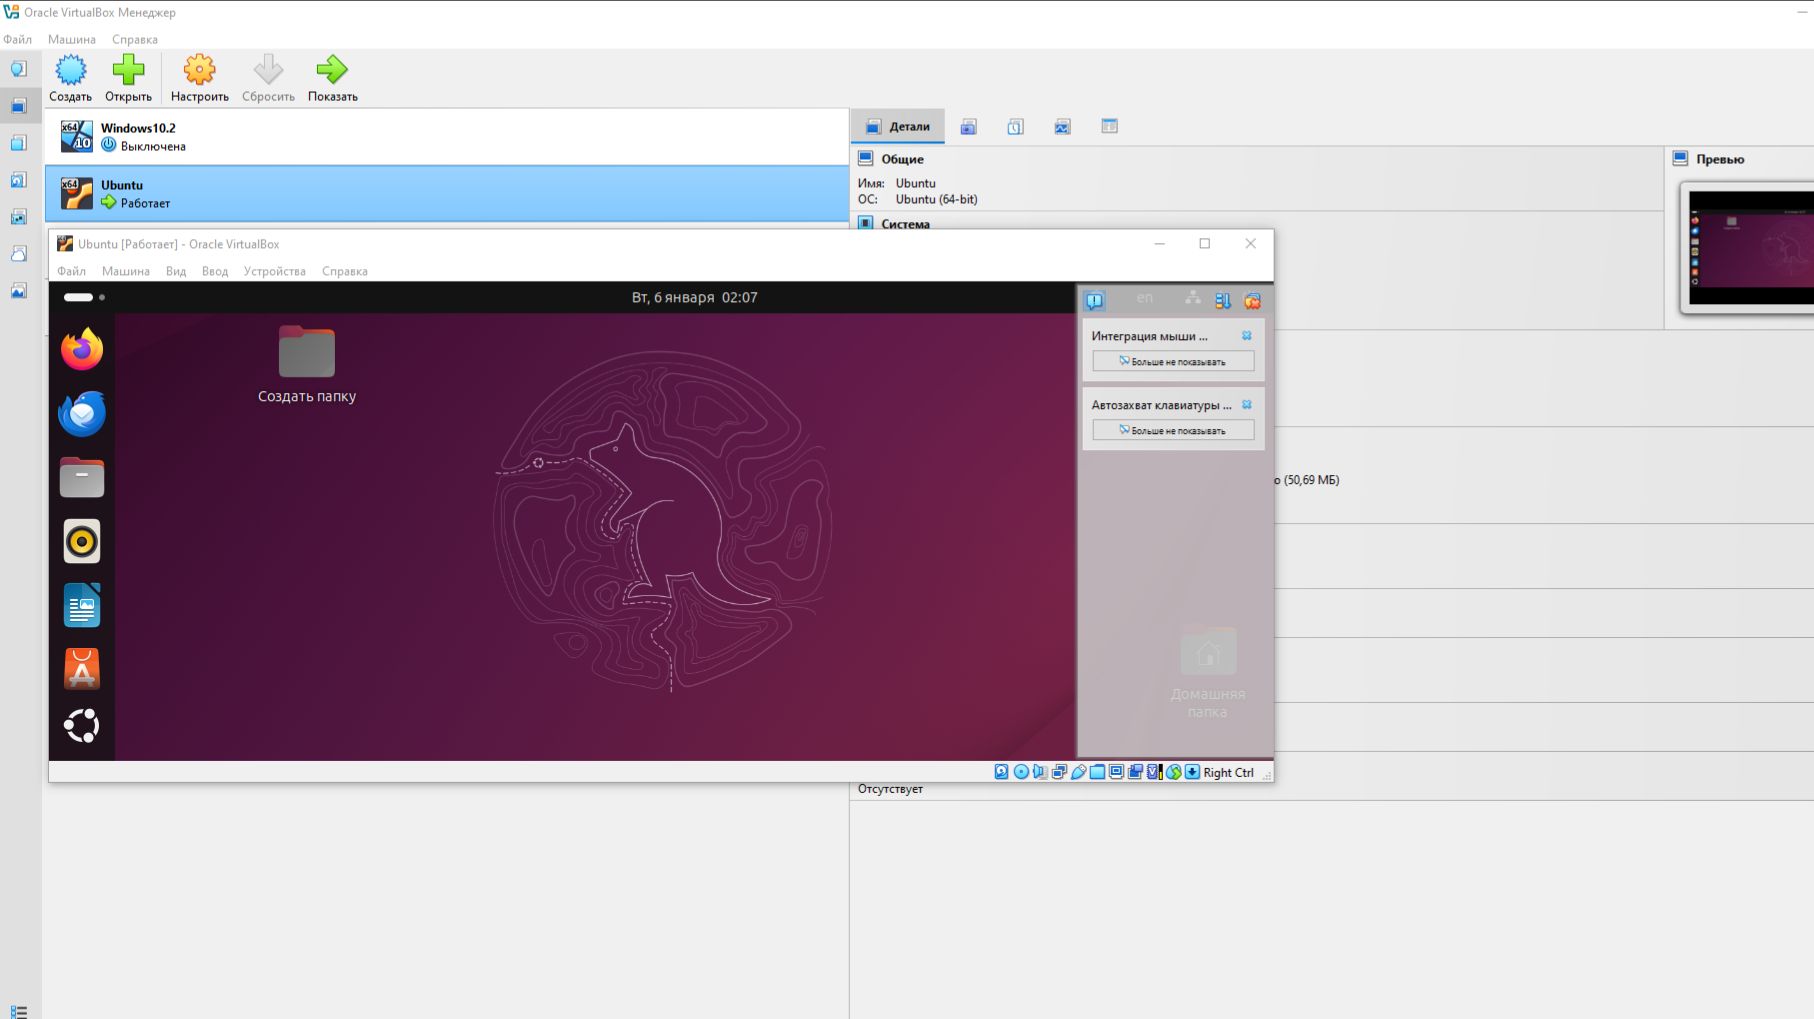The image size is (1814, 1019).
Task: Open Rhythmbox music player in the dock
Action: click(x=82, y=541)
